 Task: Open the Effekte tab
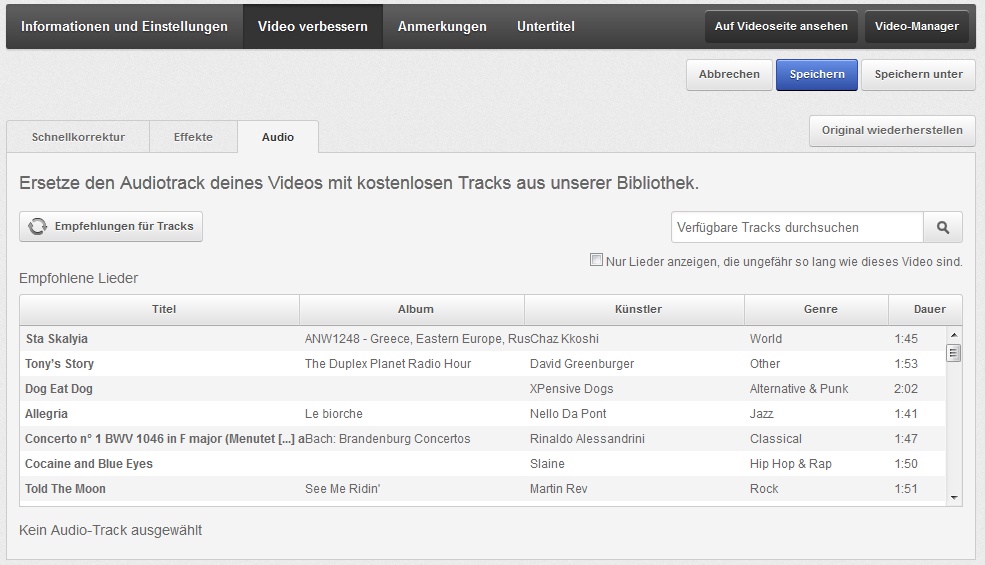(193, 137)
